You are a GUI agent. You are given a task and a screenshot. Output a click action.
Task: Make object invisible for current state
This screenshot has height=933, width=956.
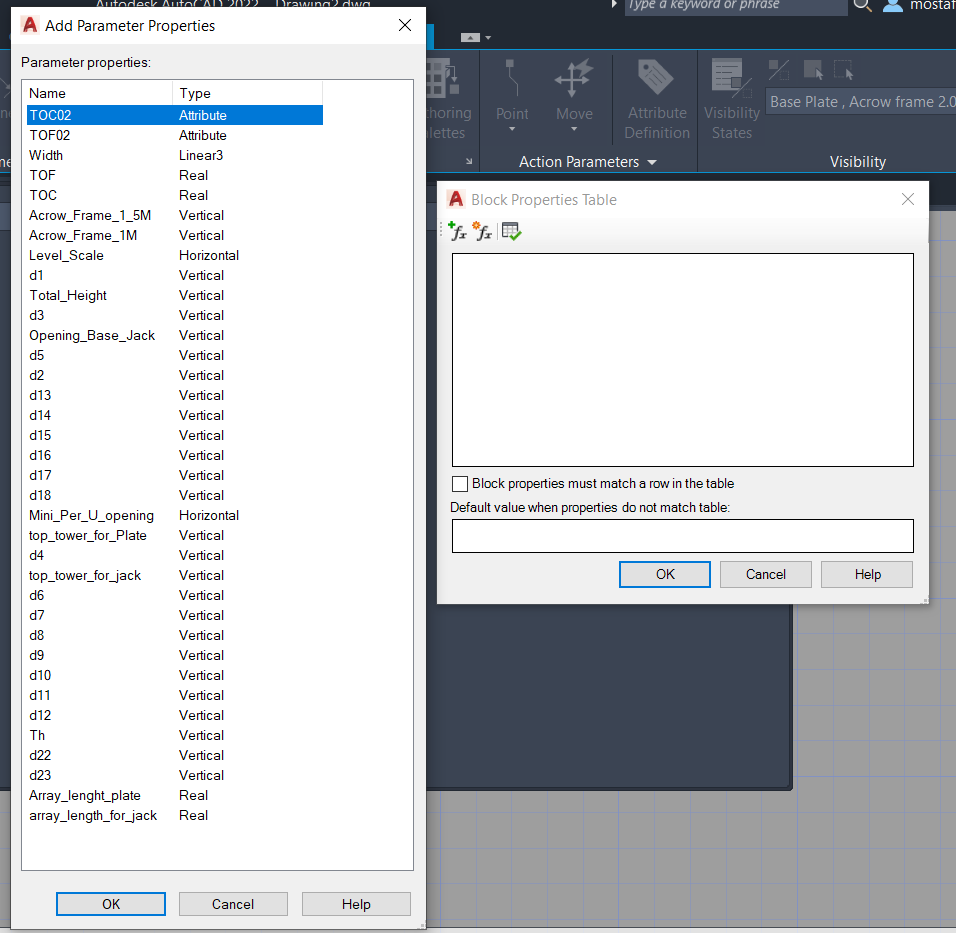pyautogui.click(x=842, y=70)
